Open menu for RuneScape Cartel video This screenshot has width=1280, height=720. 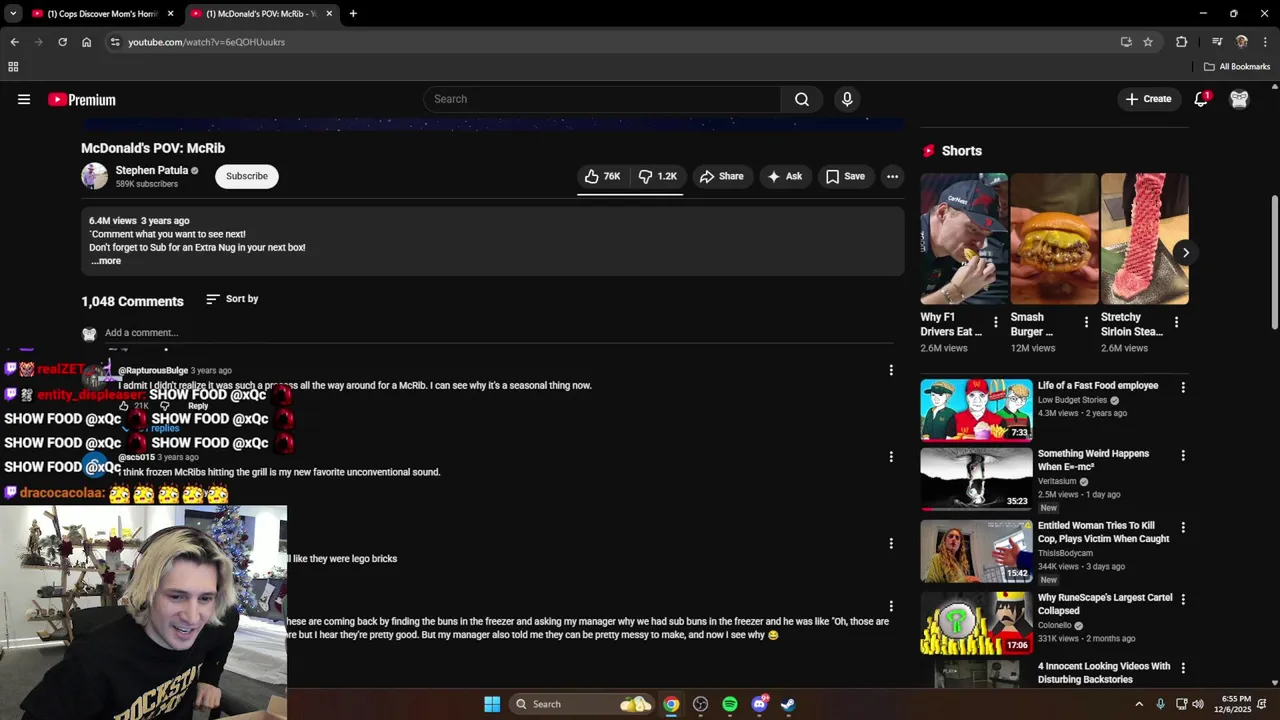[1183, 599]
